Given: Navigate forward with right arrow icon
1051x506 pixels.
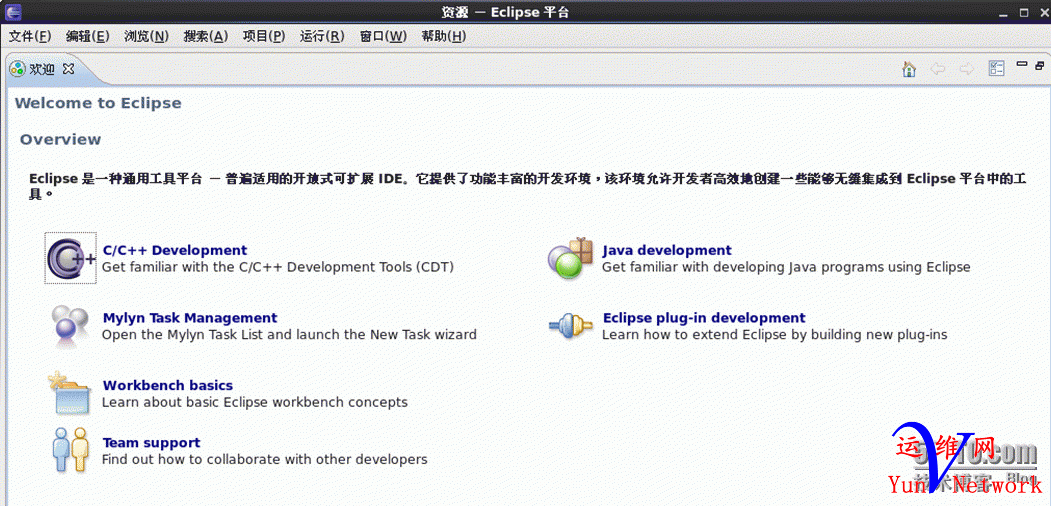Looking at the screenshot, I should (x=967, y=68).
